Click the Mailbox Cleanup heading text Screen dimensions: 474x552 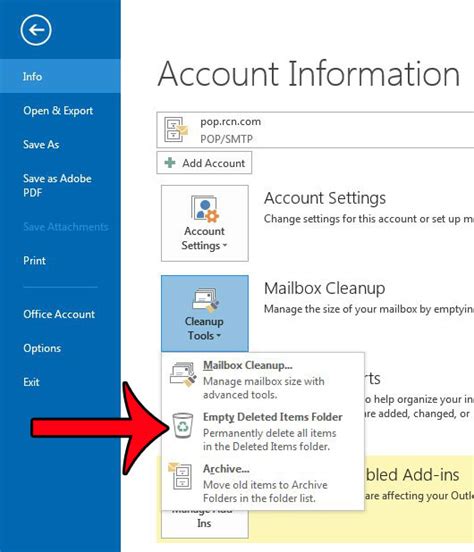pyautogui.click(x=324, y=288)
